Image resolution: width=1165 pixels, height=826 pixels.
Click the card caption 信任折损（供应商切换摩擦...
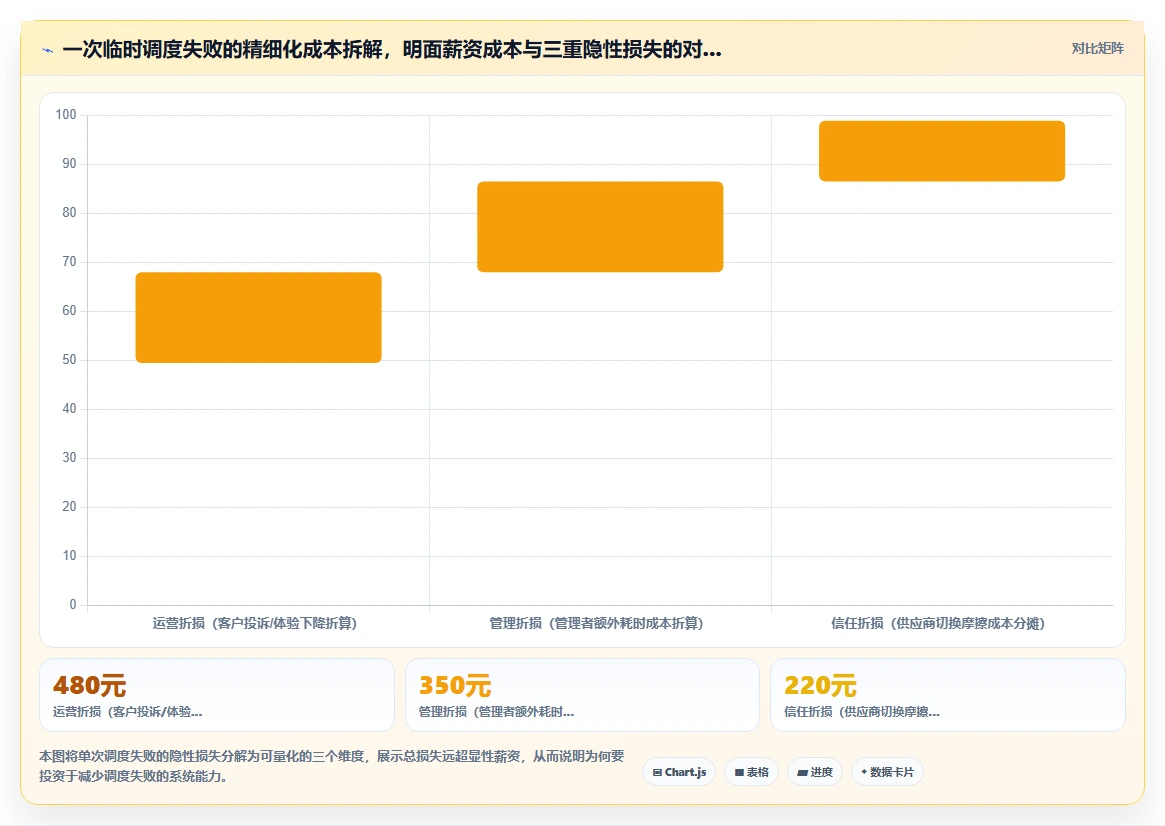coord(862,712)
